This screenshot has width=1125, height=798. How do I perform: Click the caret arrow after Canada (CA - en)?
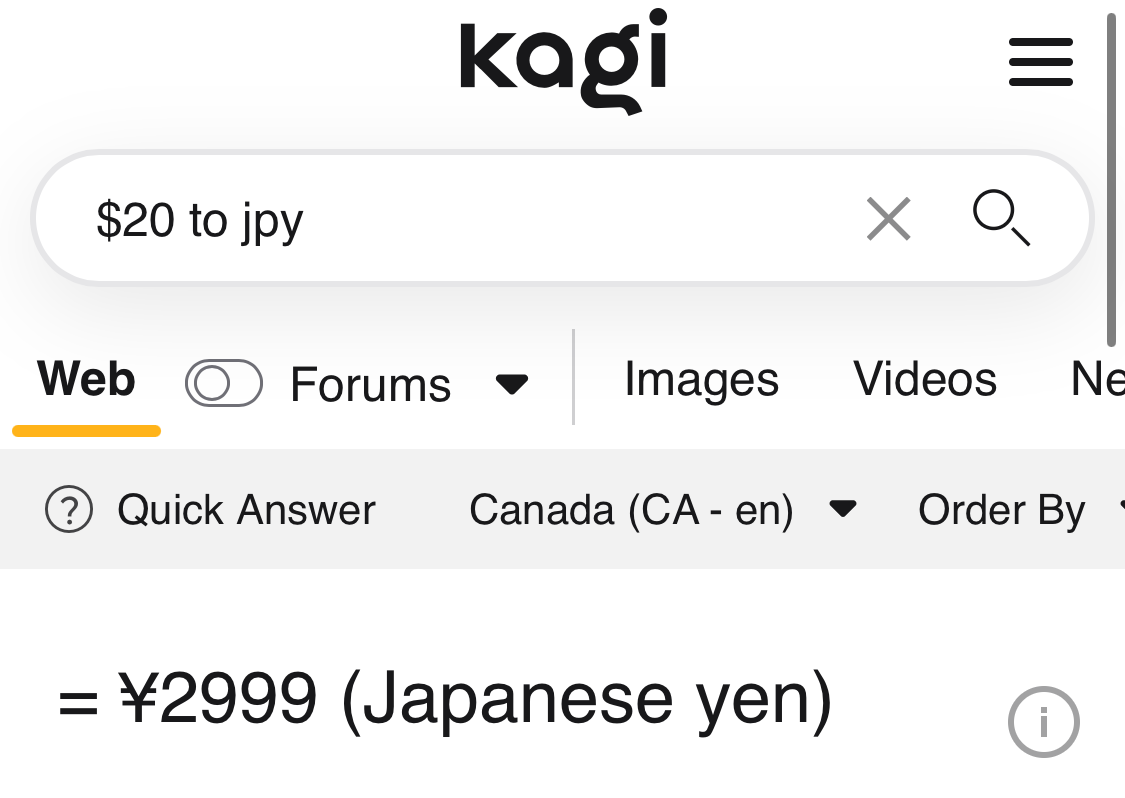[x=843, y=510]
